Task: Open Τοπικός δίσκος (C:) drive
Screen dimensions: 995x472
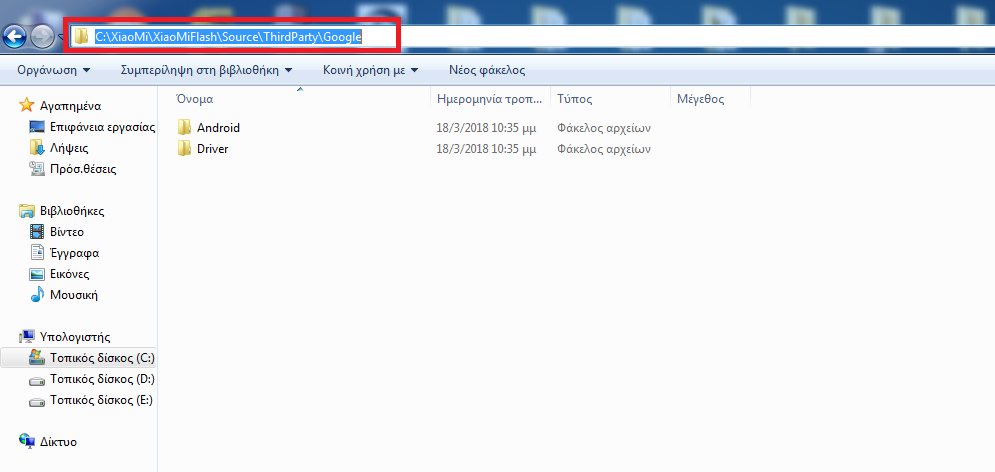Action: pyautogui.click(x=102, y=358)
